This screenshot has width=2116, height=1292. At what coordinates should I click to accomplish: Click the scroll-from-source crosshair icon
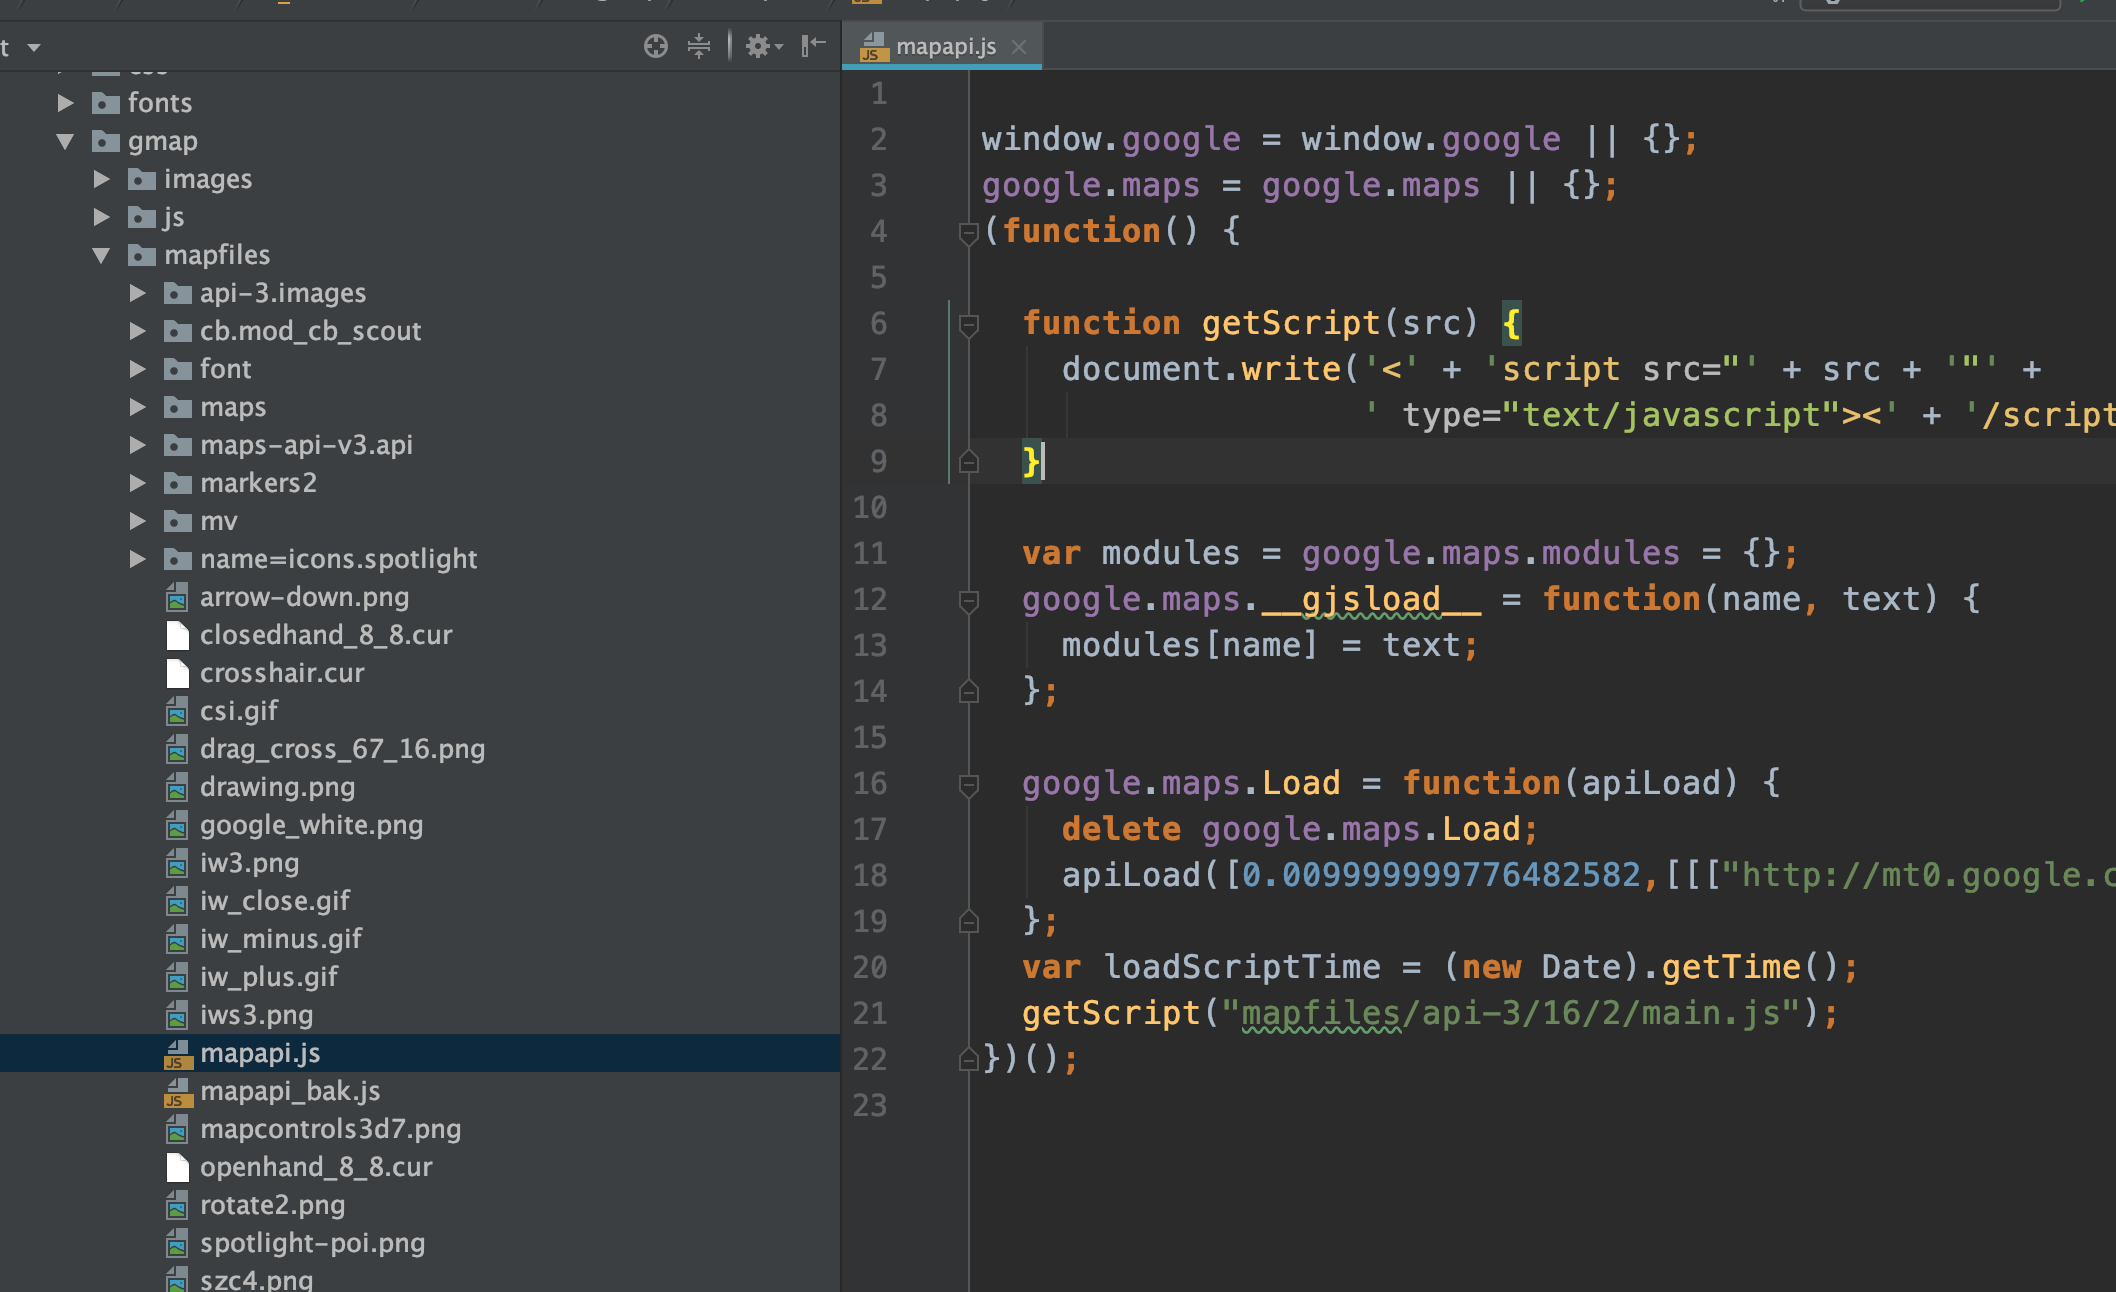tap(655, 46)
